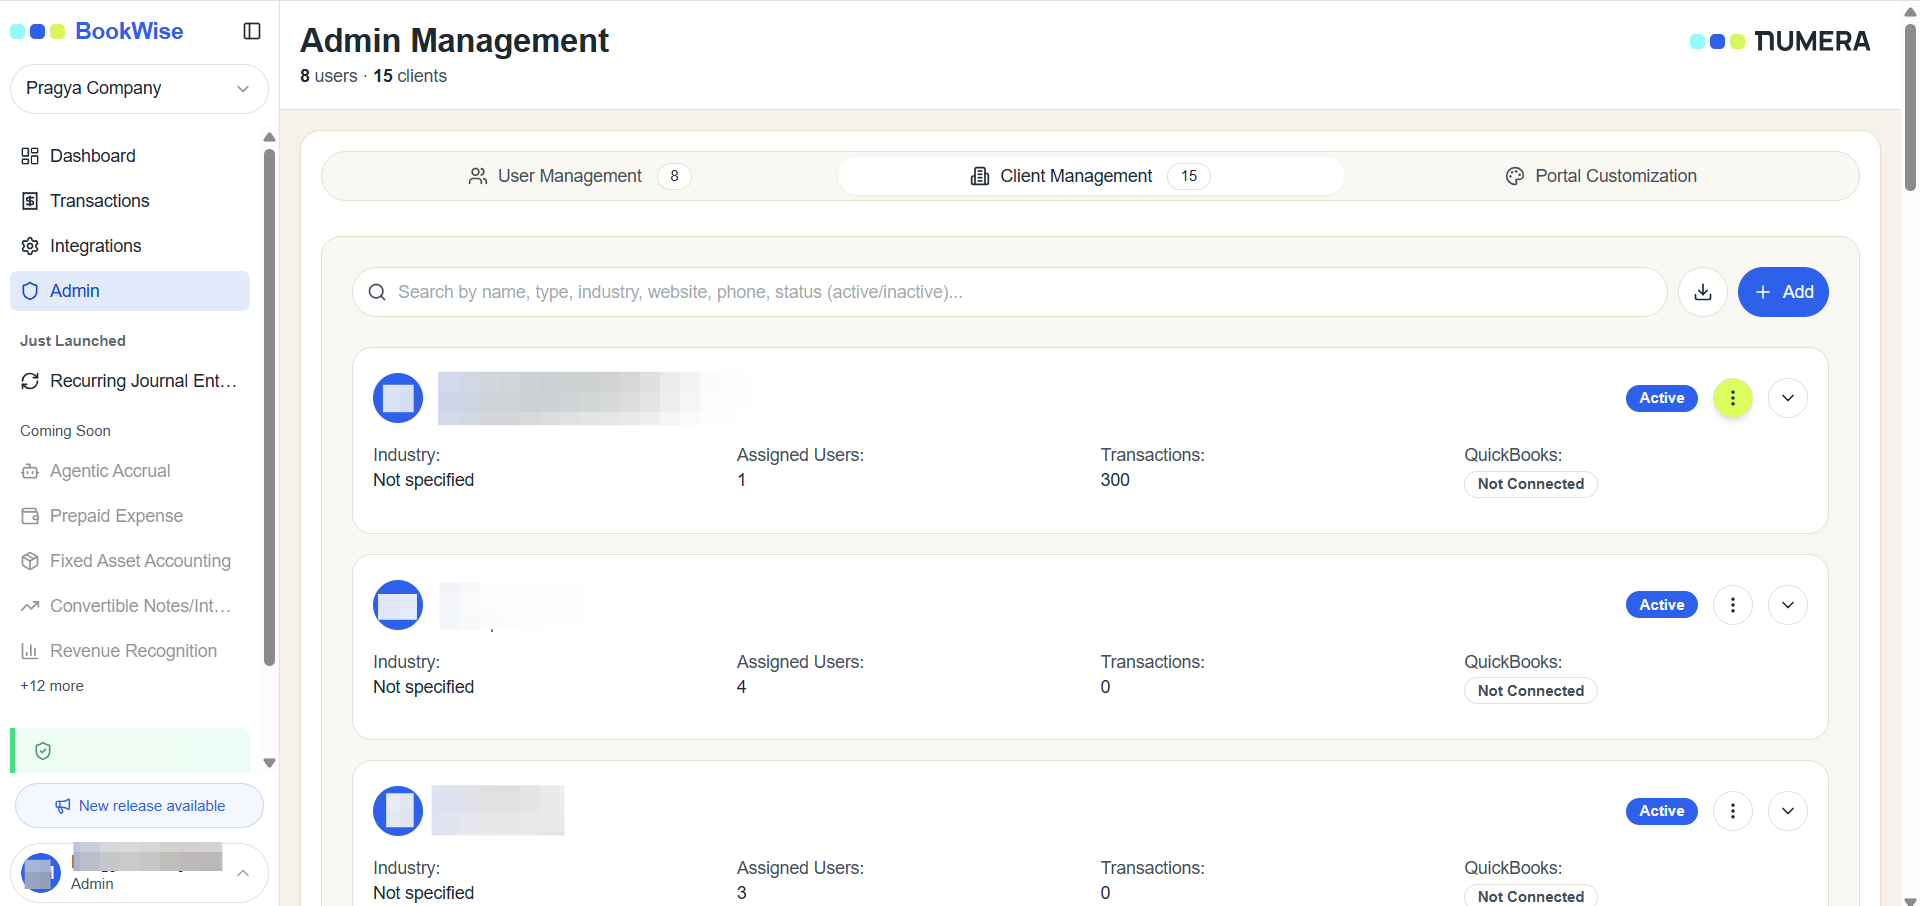Click Active badge on first client card
The image size is (1920, 906).
pos(1662,398)
